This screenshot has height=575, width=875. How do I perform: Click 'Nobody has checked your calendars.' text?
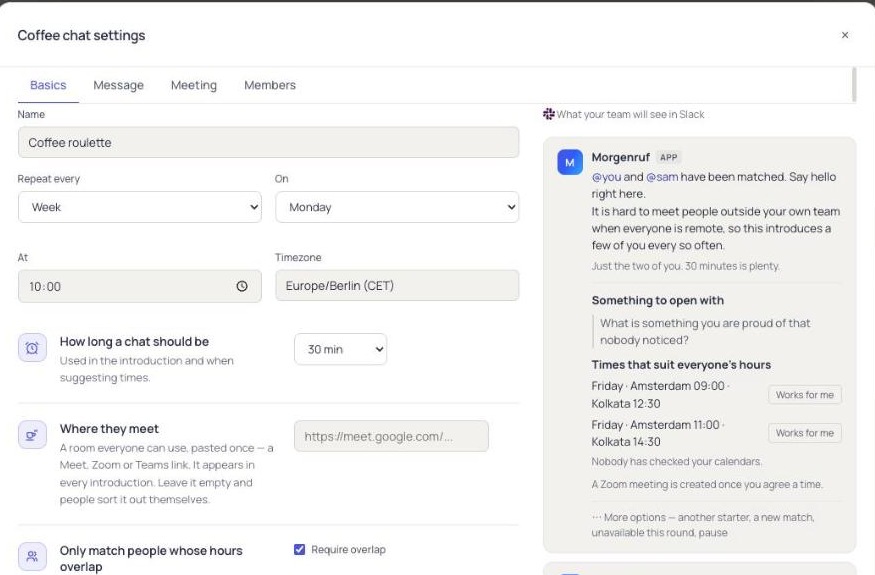[676, 462]
